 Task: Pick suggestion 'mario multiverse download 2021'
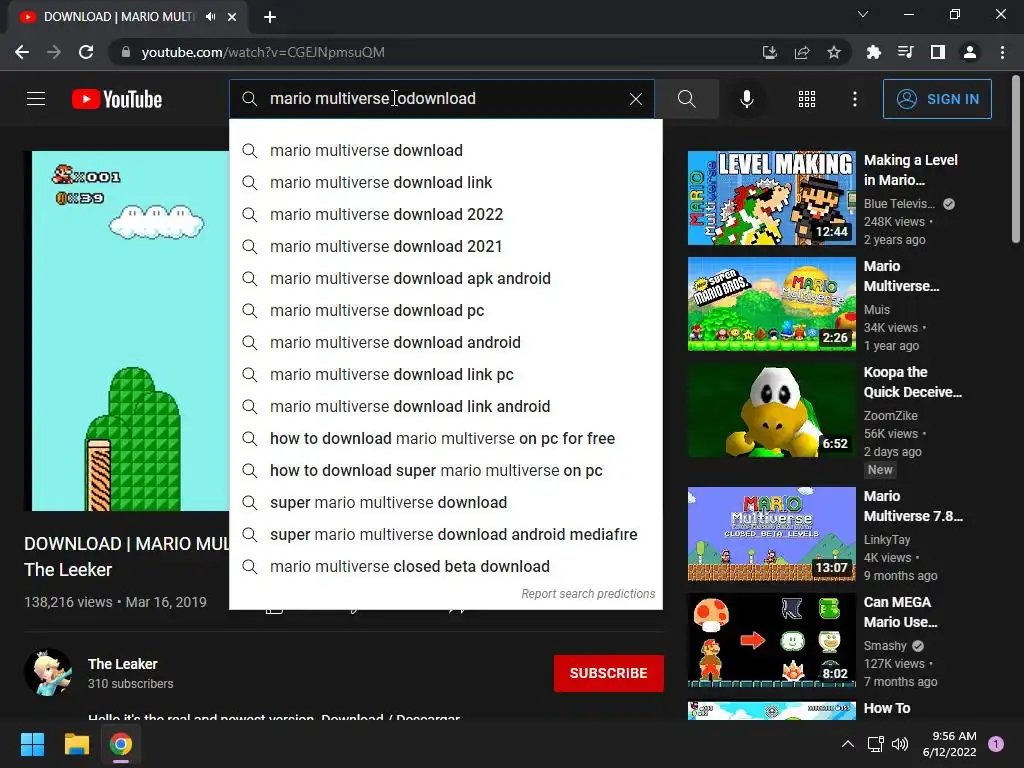[x=445, y=246]
